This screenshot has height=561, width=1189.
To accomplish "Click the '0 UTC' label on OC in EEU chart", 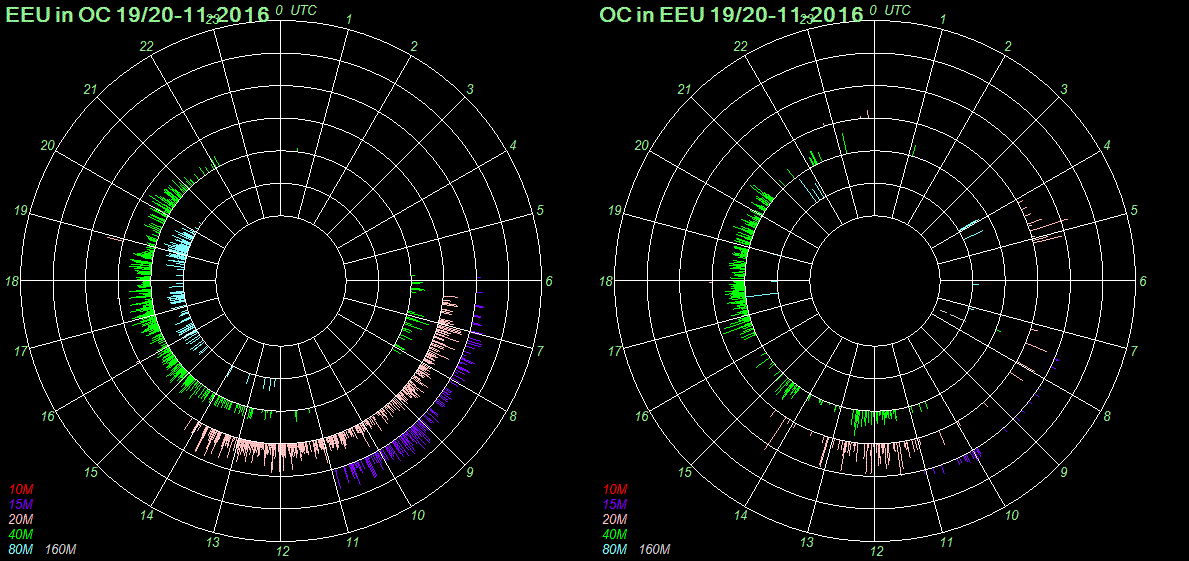I will (890, 10).
